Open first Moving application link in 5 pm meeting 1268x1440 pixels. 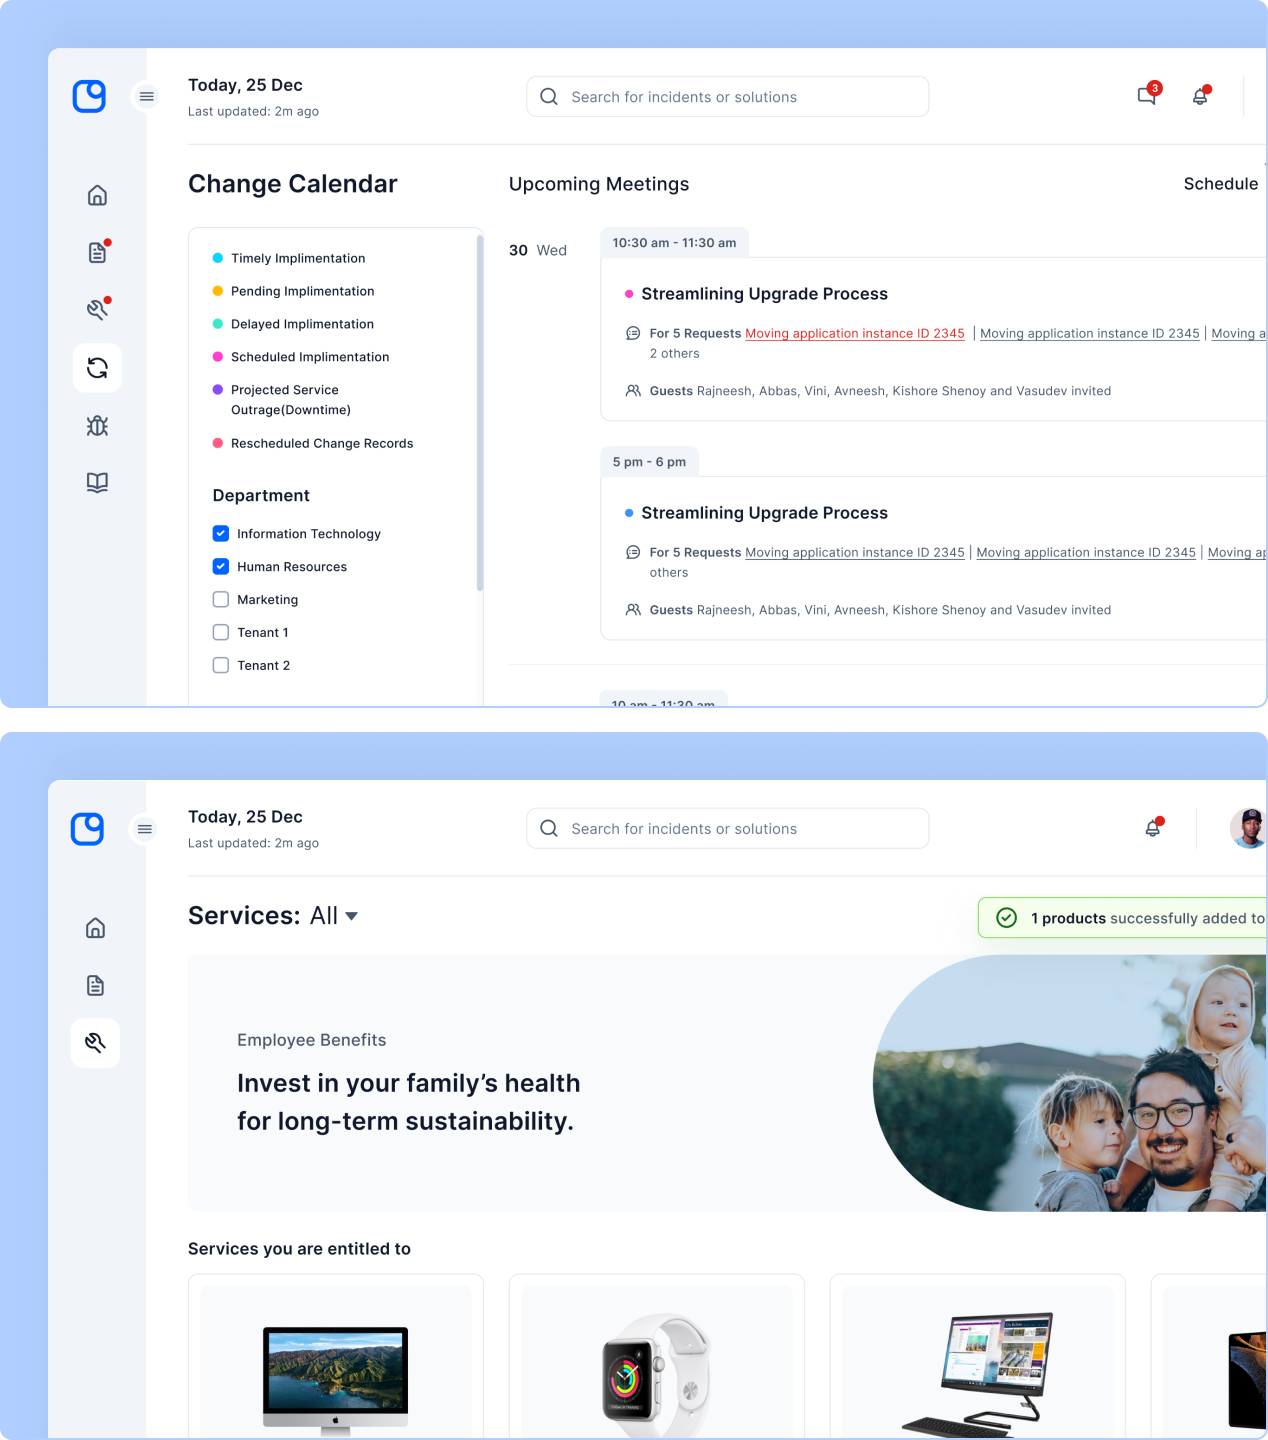coord(855,553)
